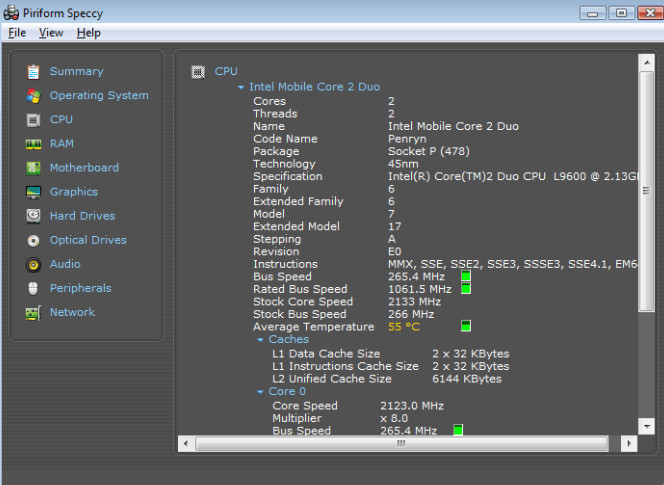Open the CPU sidebar link
The height and width of the screenshot is (485, 664).
(61, 119)
